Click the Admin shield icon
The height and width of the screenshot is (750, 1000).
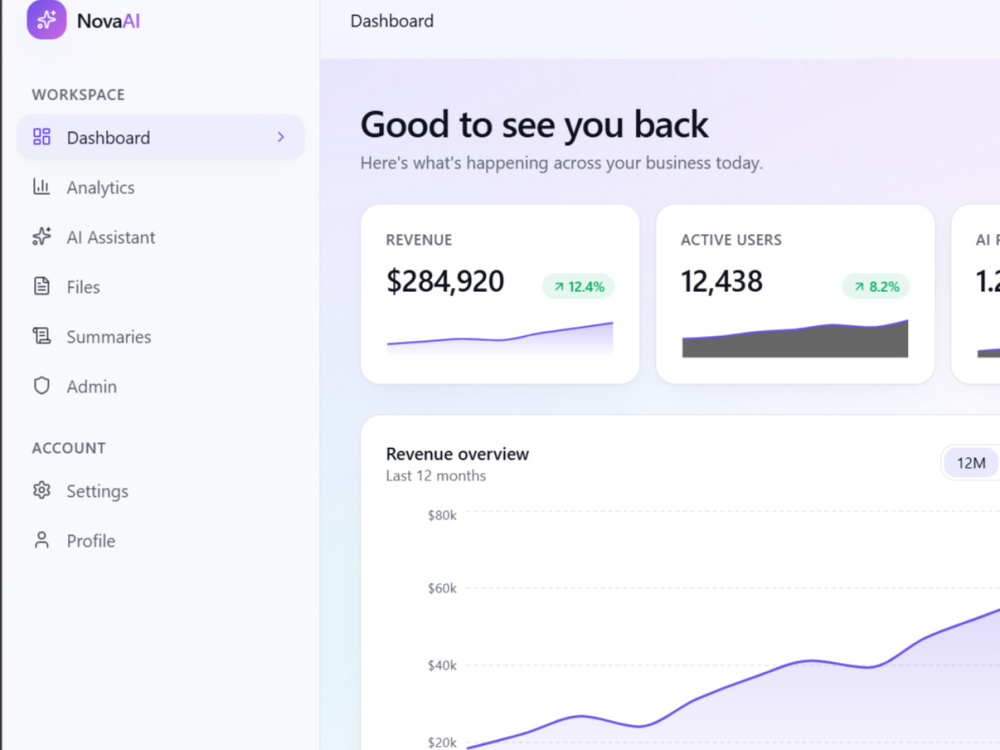point(41,385)
